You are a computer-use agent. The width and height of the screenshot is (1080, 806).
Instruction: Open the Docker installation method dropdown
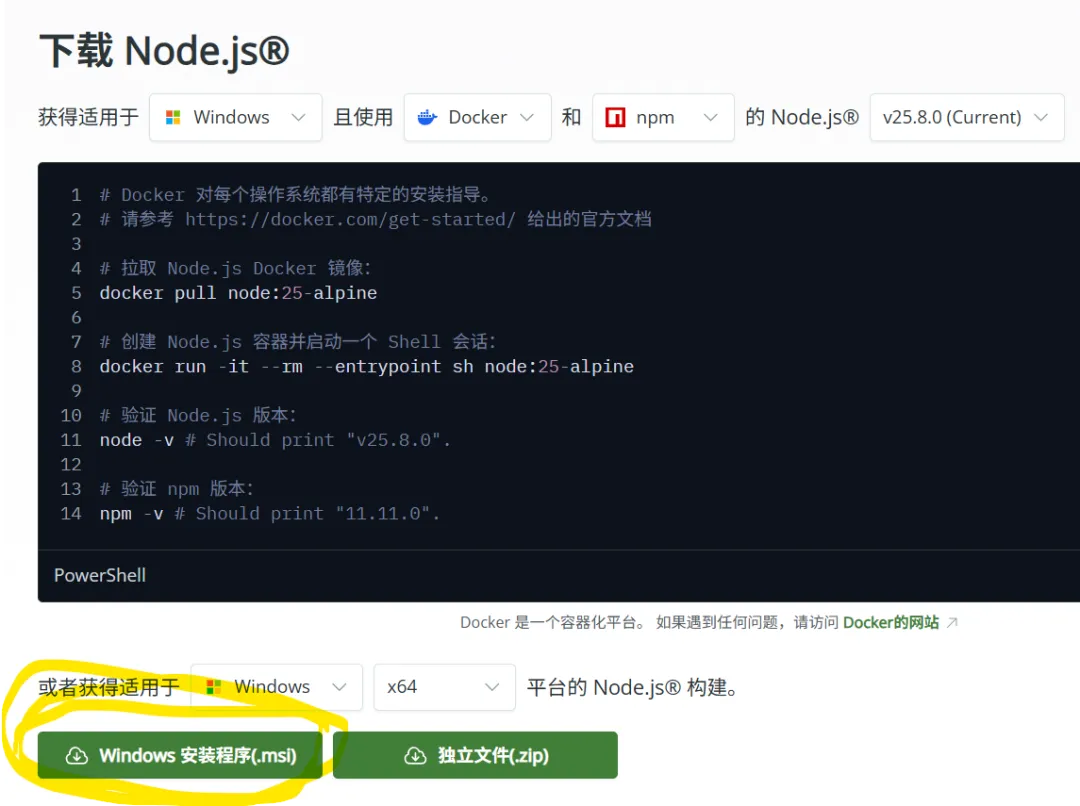(x=477, y=118)
